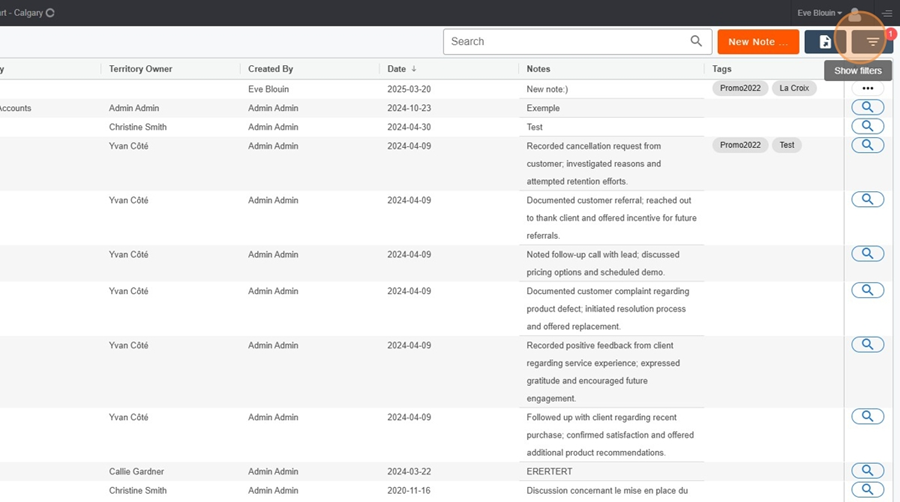Image resolution: width=900 pixels, height=502 pixels.
Task: View details of the Exemple note
Action: coord(867,107)
